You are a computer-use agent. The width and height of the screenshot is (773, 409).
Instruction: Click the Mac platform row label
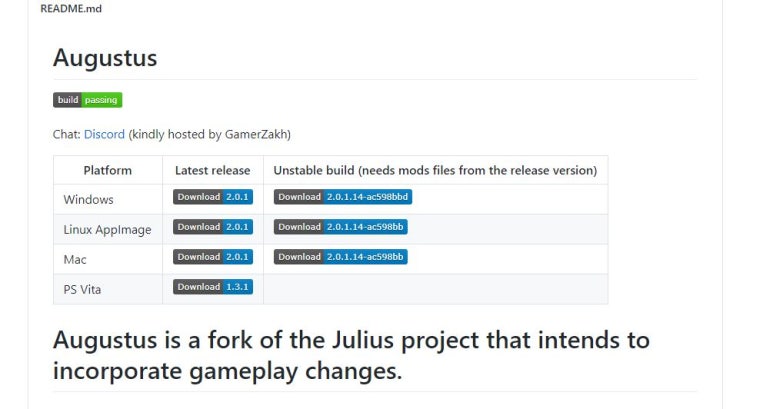(x=75, y=260)
